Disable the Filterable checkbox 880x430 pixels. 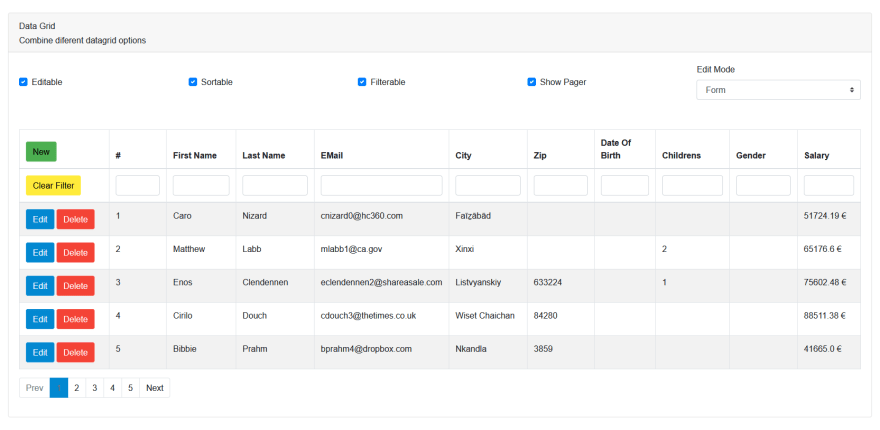(x=362, y=82)
